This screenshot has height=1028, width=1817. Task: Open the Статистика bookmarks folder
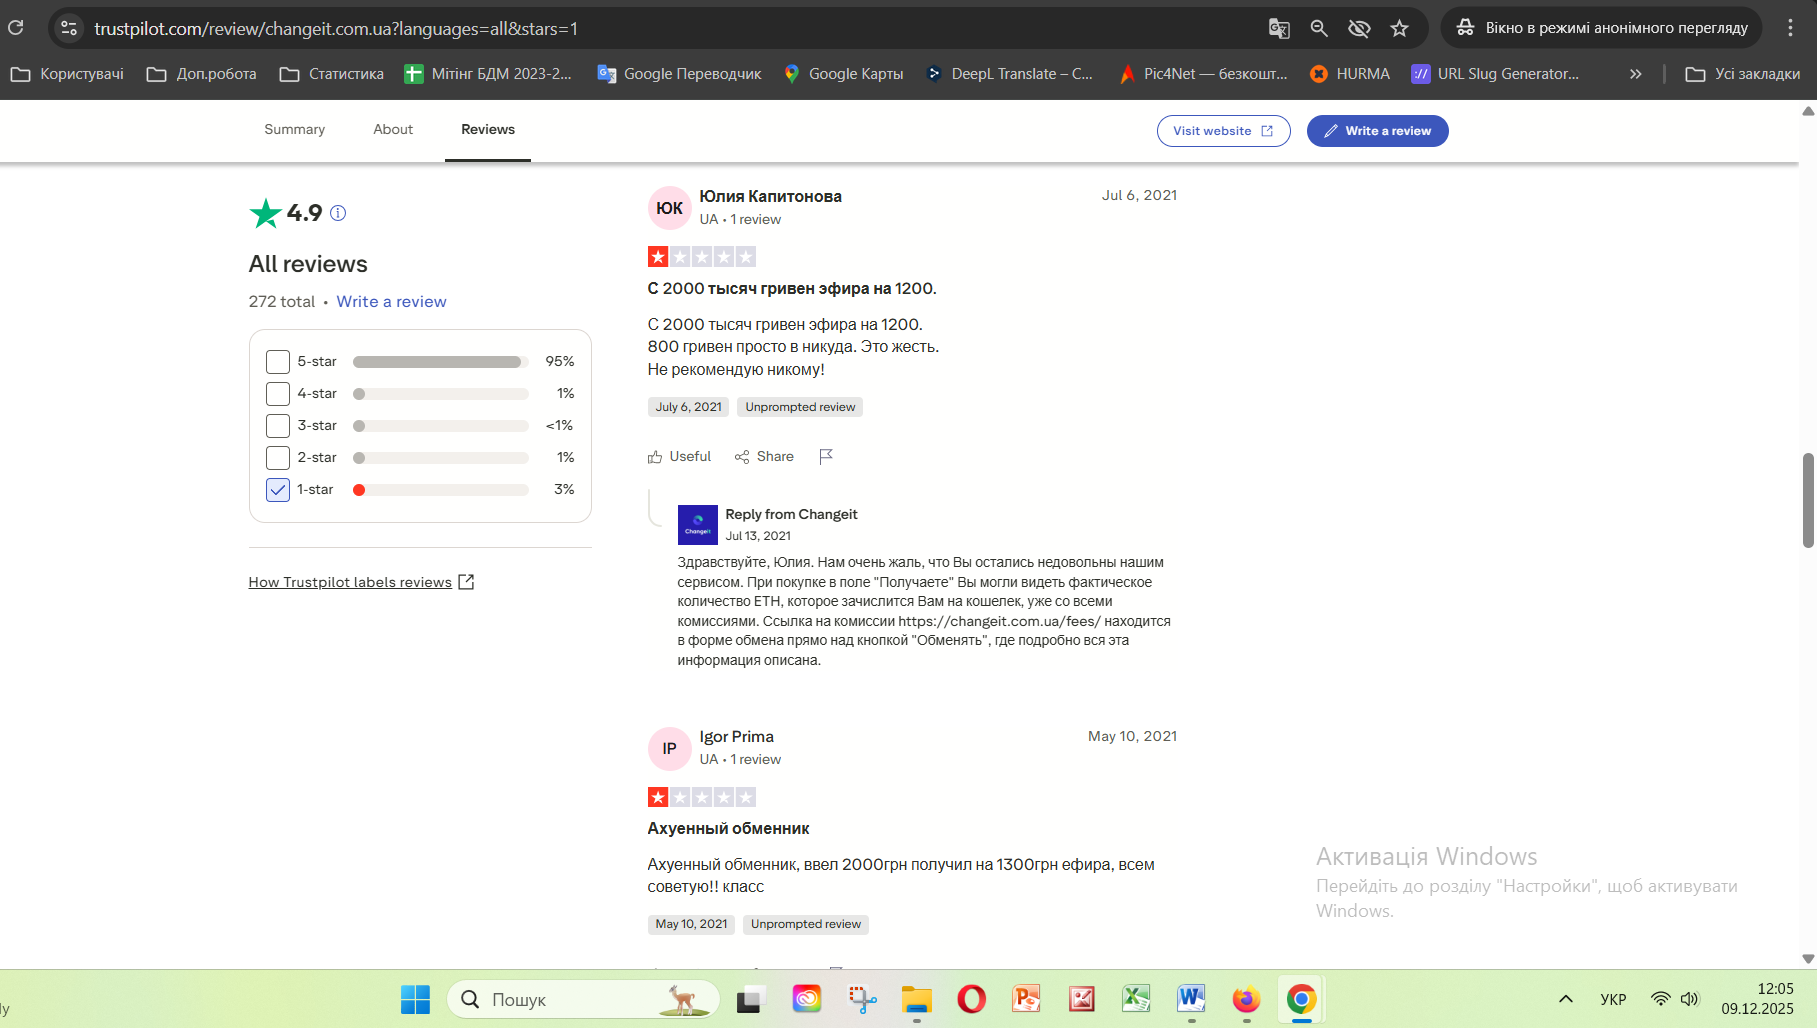click(332, 74)
